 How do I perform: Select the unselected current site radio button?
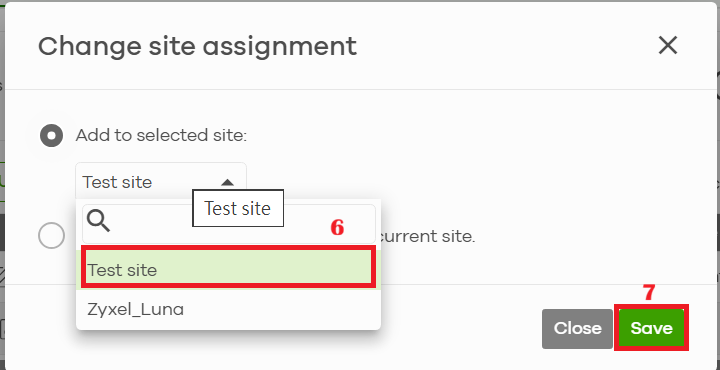tap(51, 236)
